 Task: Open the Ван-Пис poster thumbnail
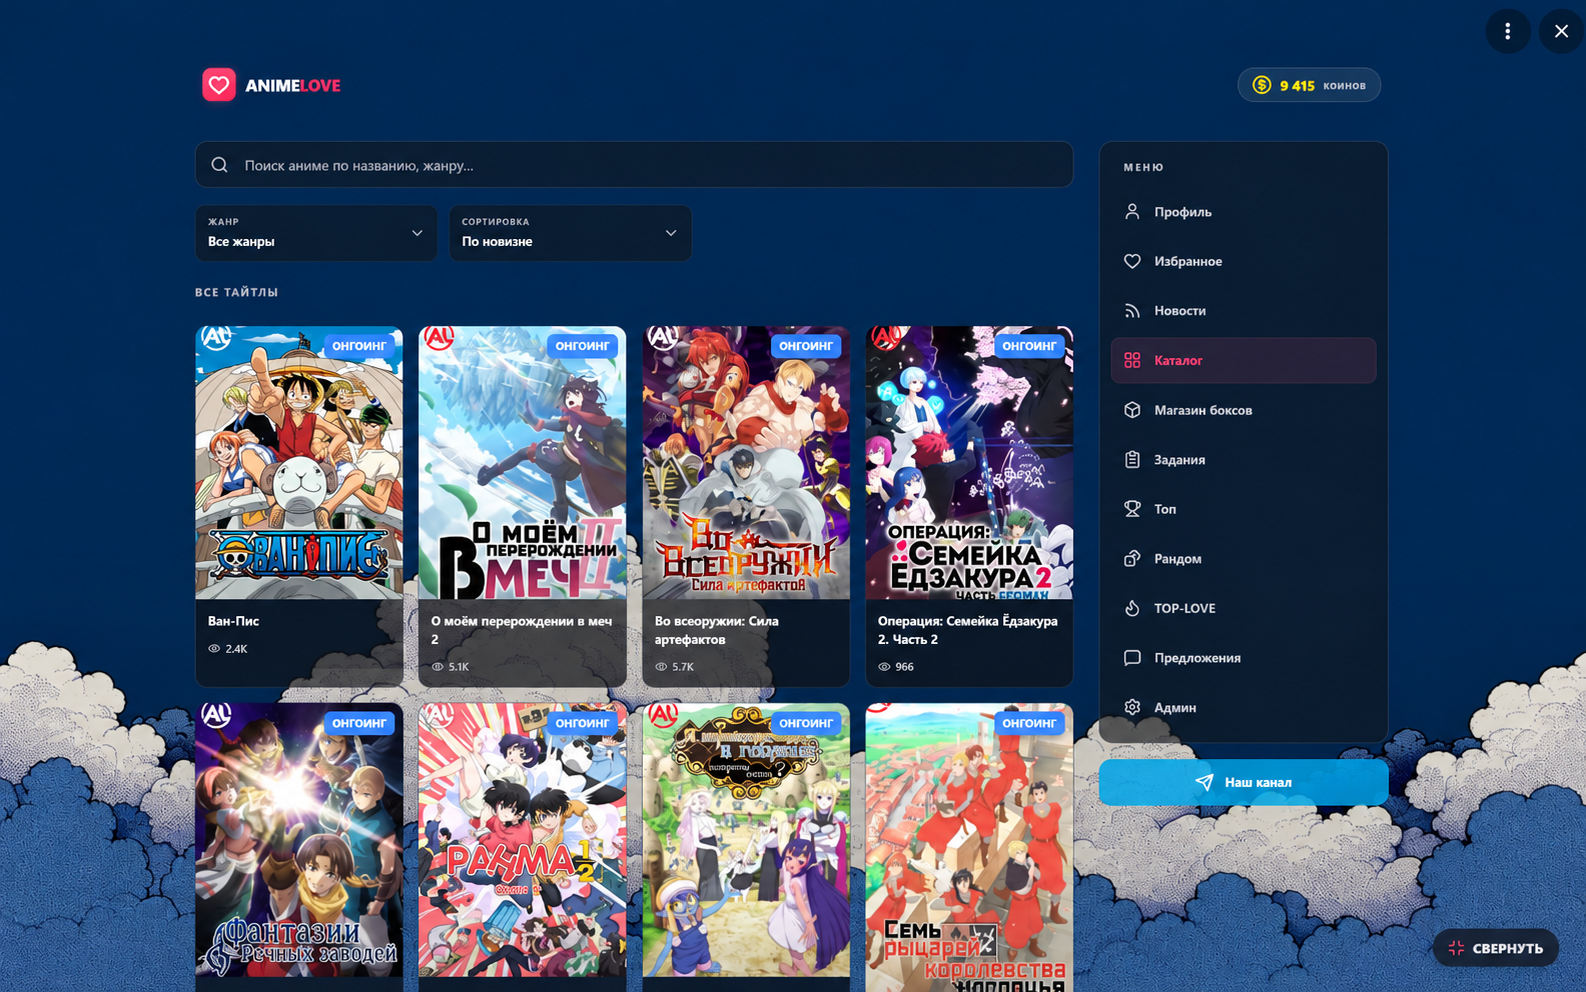click(299, 463)
